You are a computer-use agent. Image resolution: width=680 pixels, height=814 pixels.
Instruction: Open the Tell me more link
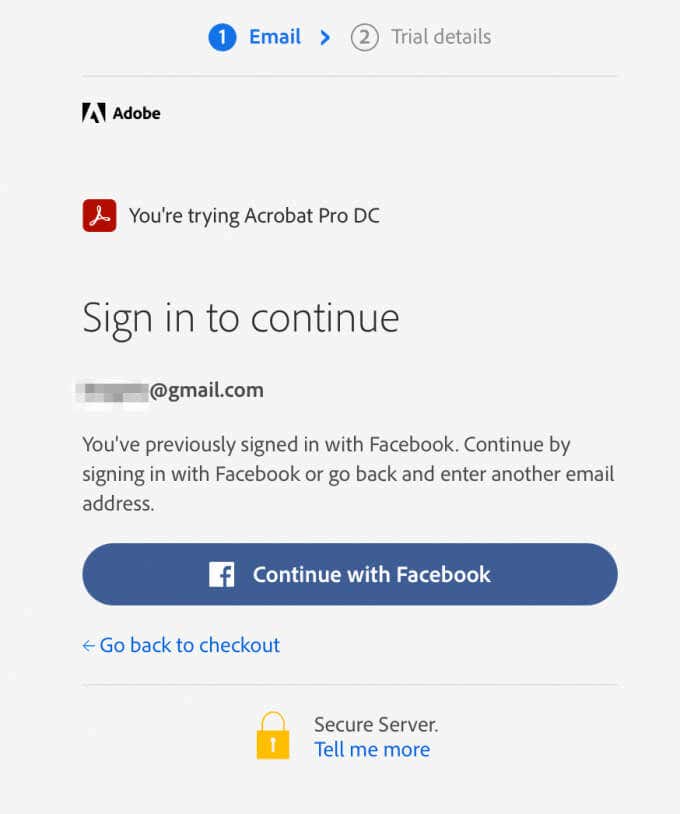click(x=372, y=750)
